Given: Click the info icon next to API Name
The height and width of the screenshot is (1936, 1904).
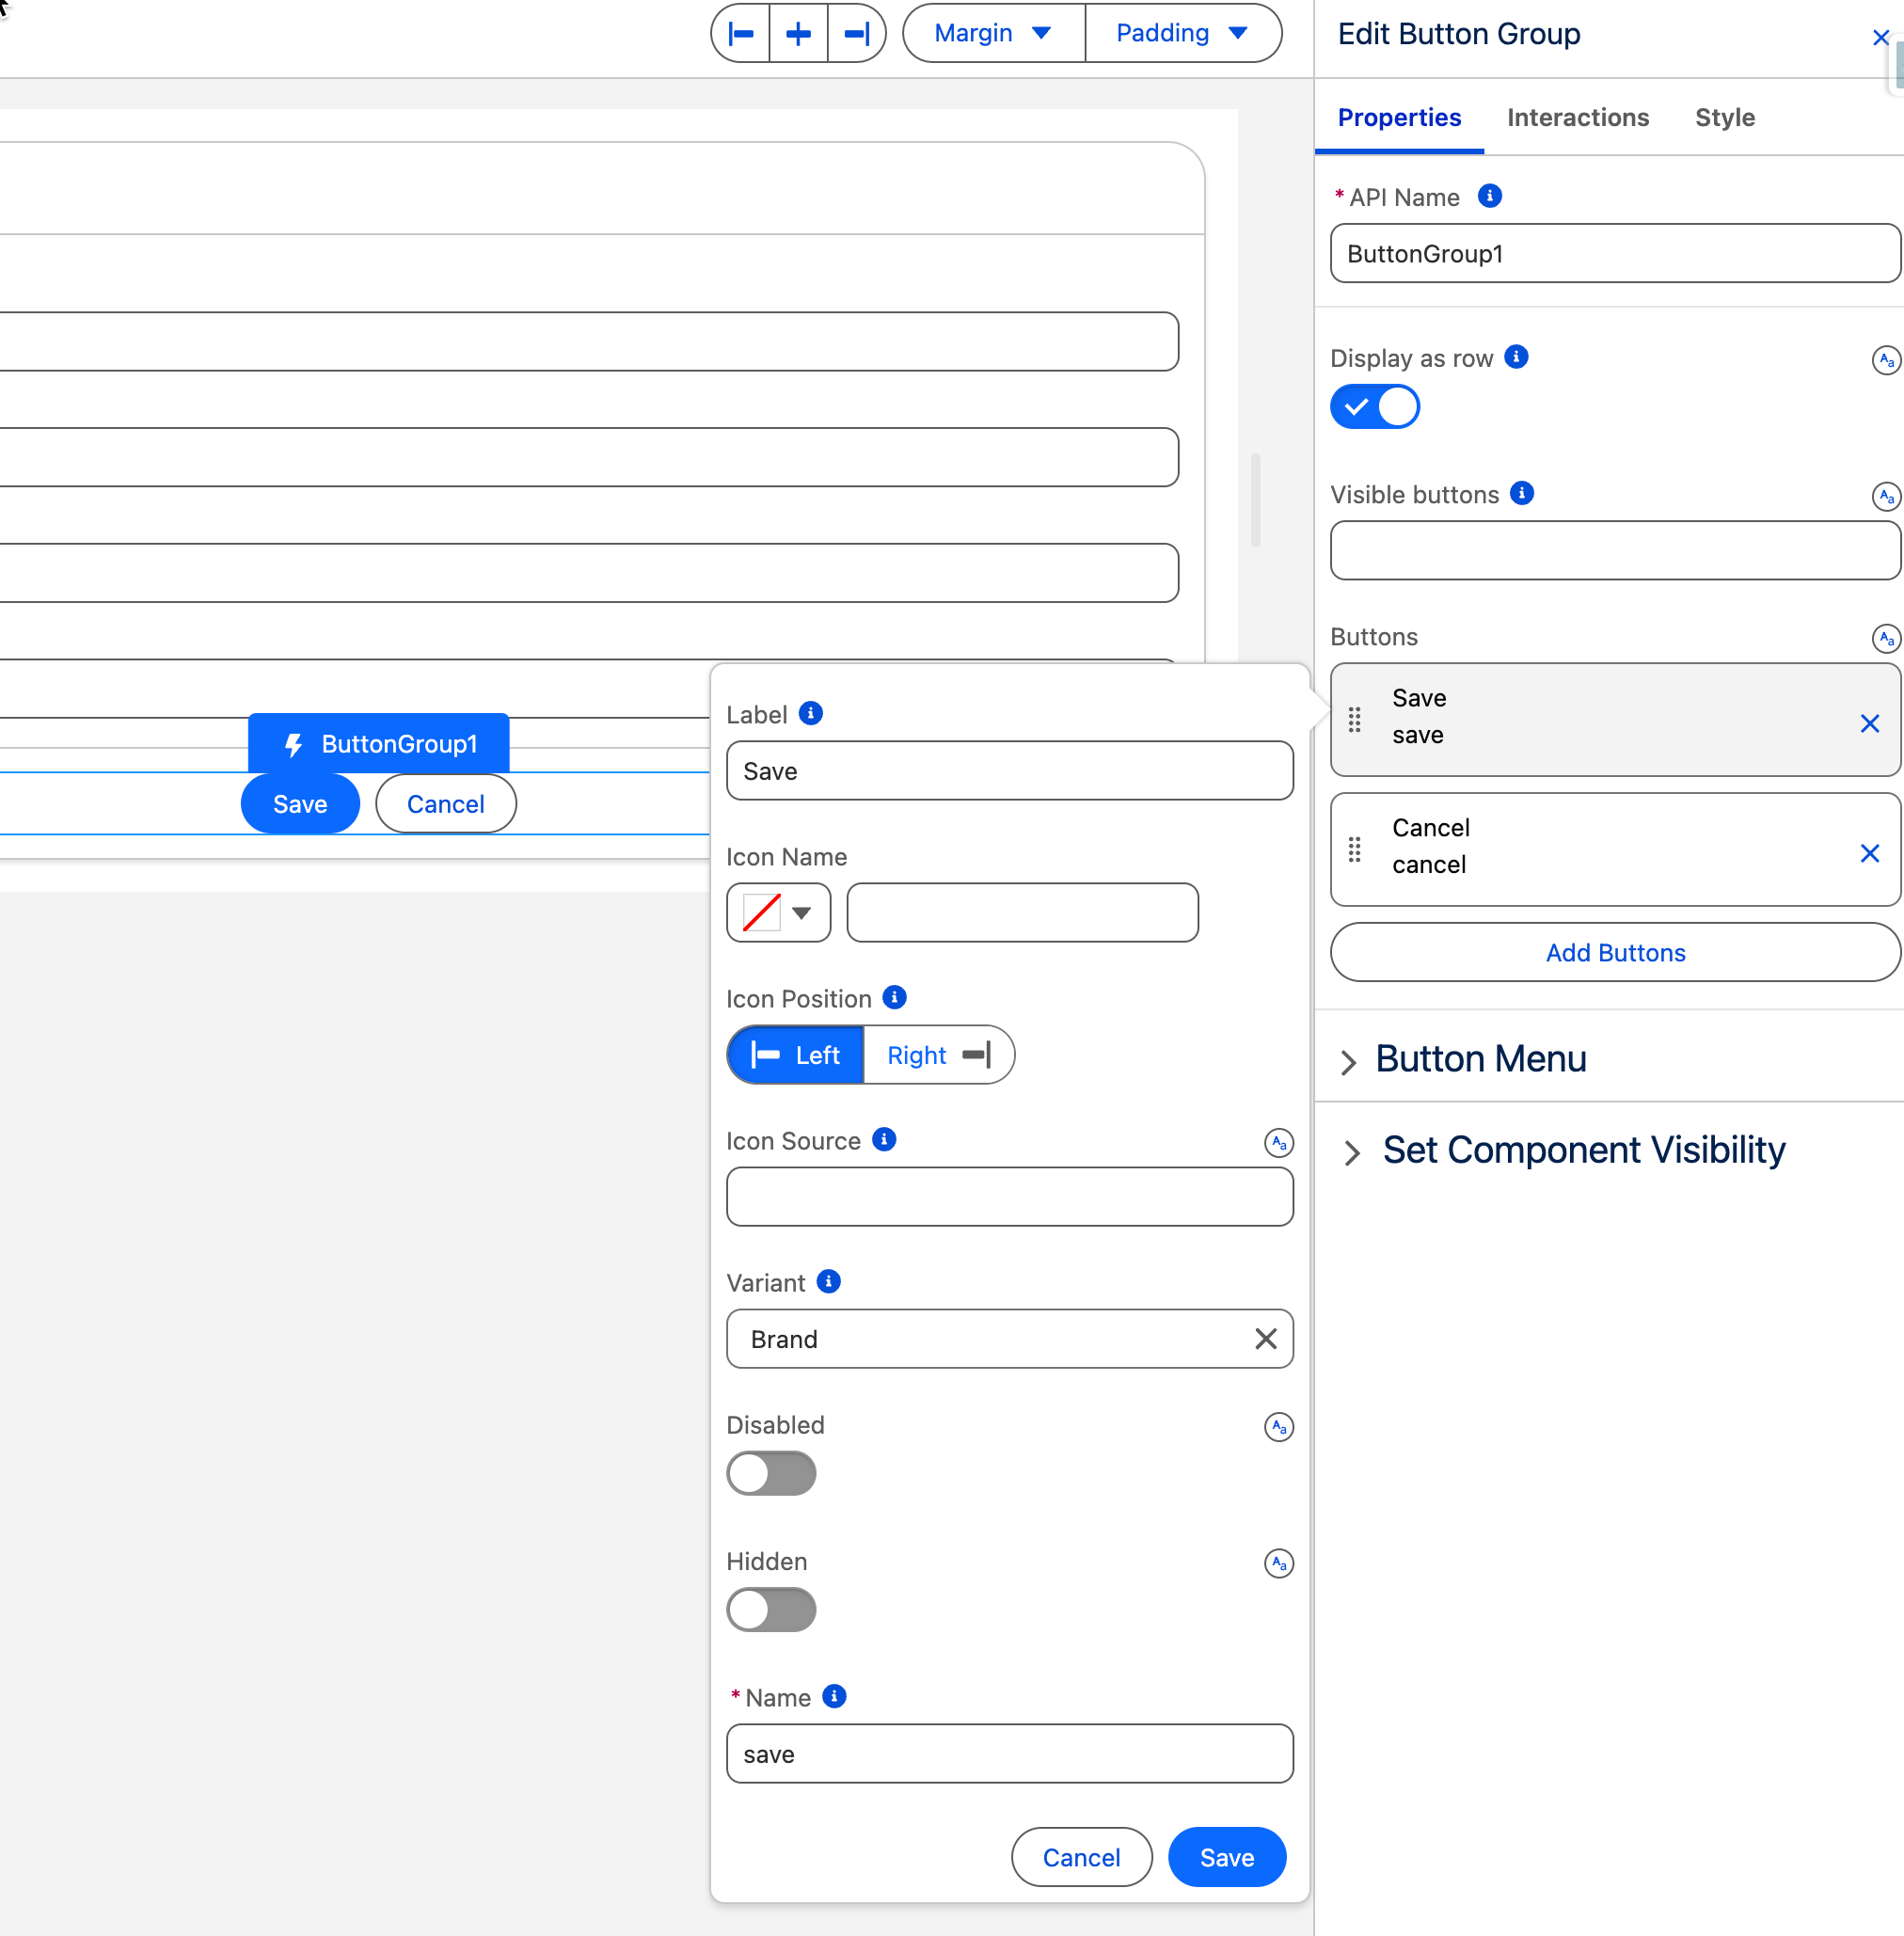Looking at the screenshot, I should (1489, 196).
